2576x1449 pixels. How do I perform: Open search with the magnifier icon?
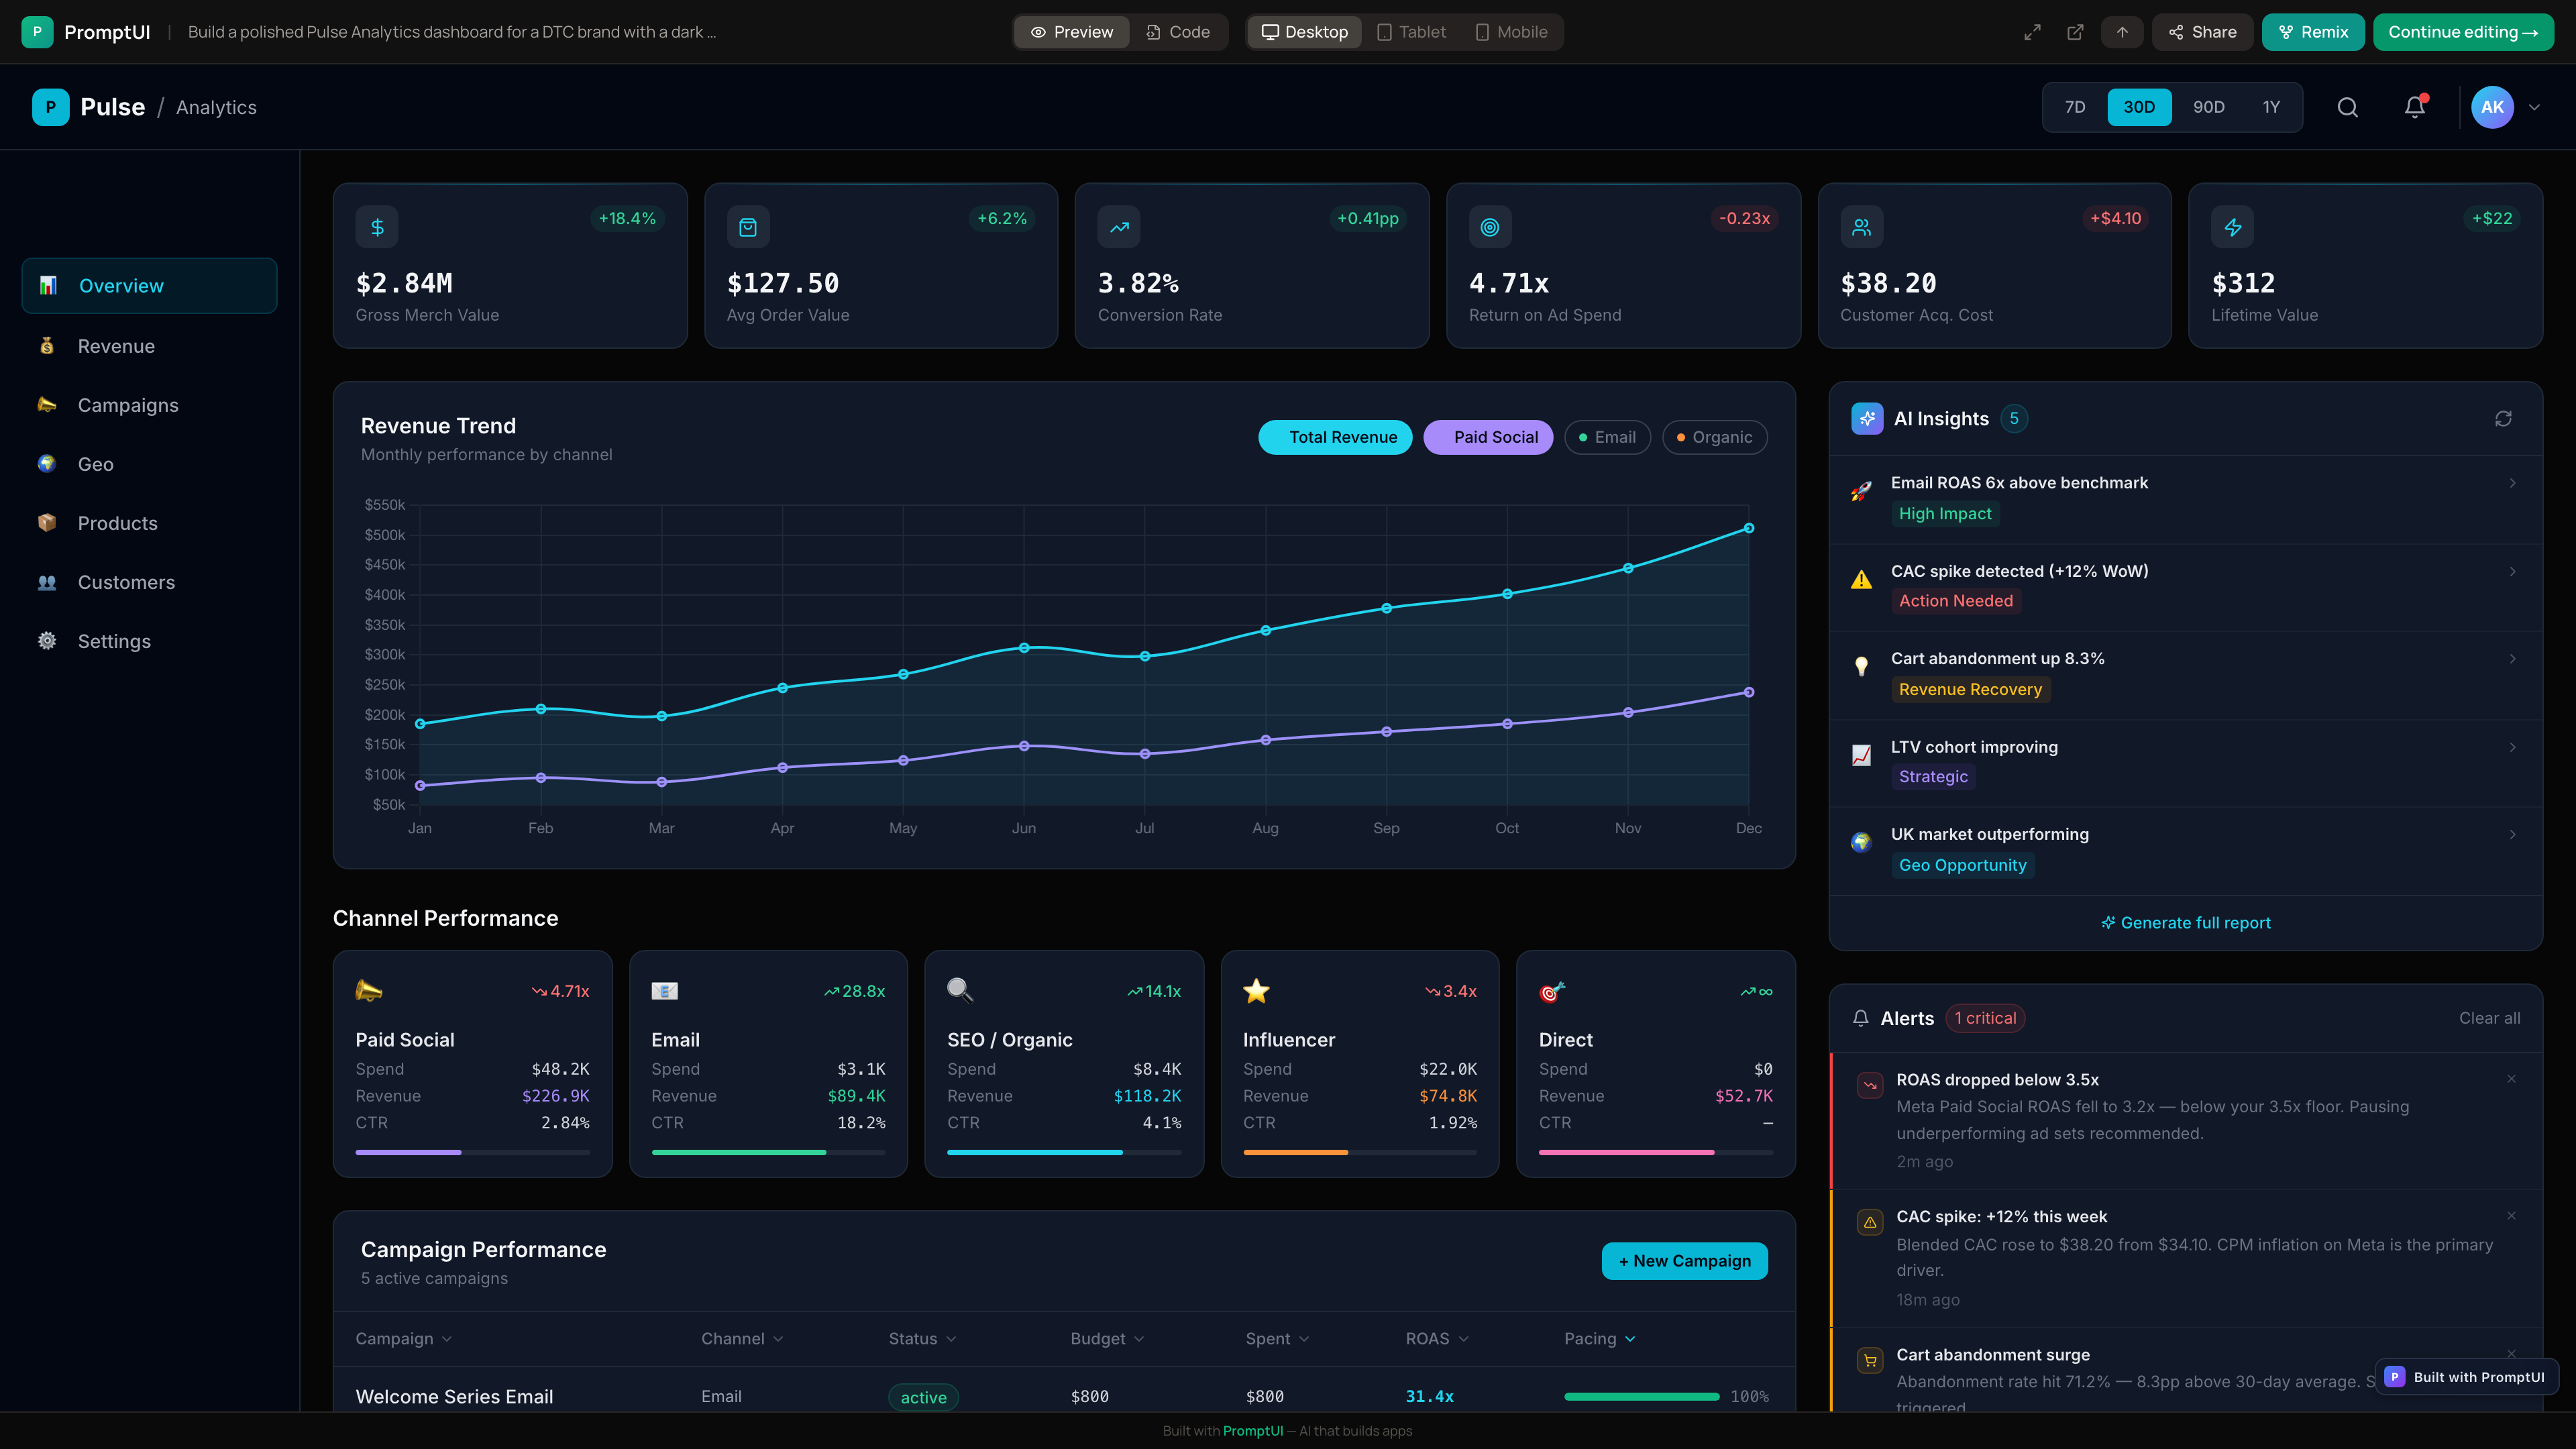pos(2347,107)
